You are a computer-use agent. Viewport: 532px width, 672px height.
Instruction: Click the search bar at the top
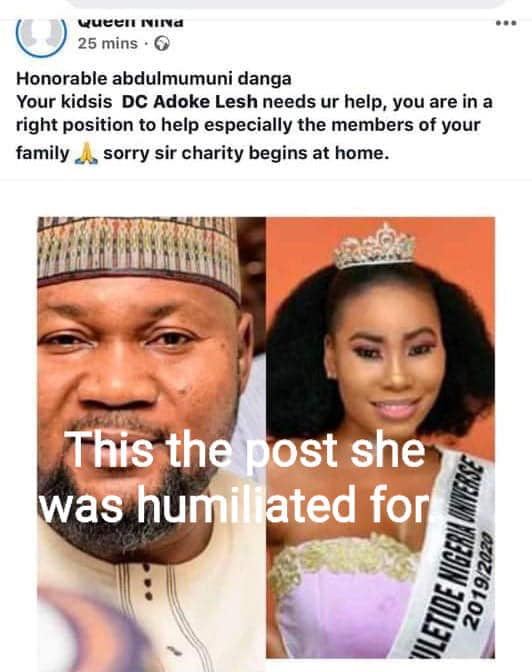click(287, 4)
